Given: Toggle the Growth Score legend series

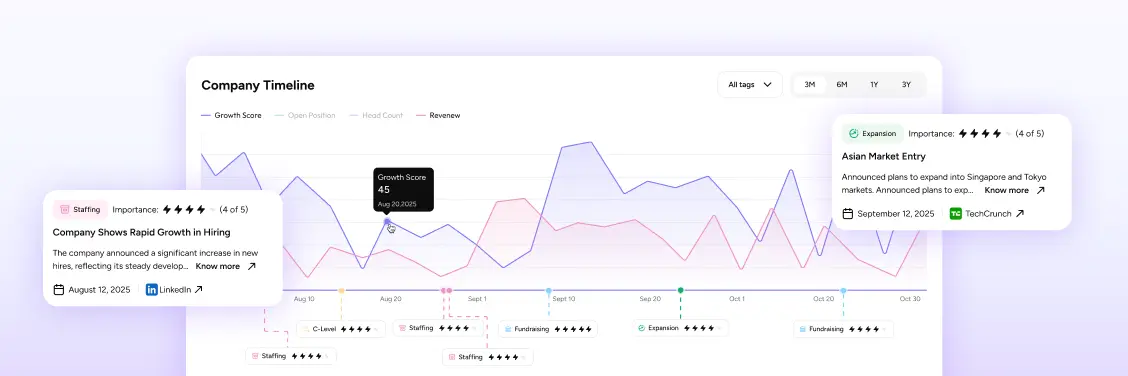Looking at the screenshot, I should tap(232, 115).
